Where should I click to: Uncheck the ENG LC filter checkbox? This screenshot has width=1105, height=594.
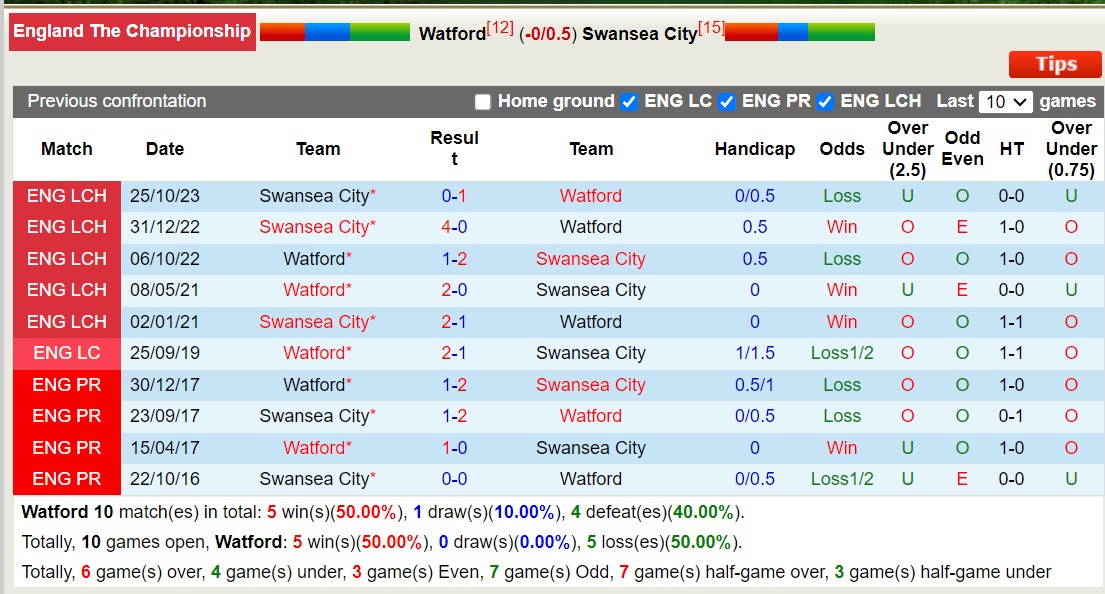(x=629, y=101)
